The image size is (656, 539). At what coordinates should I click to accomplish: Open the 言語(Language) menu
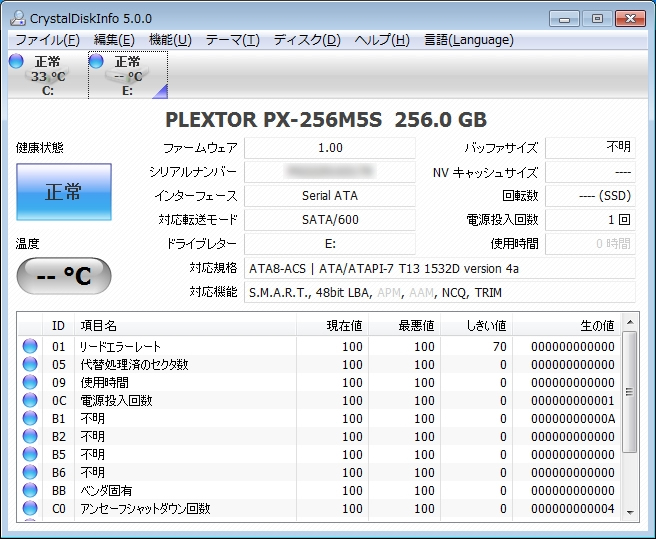(x=469, y=40)
